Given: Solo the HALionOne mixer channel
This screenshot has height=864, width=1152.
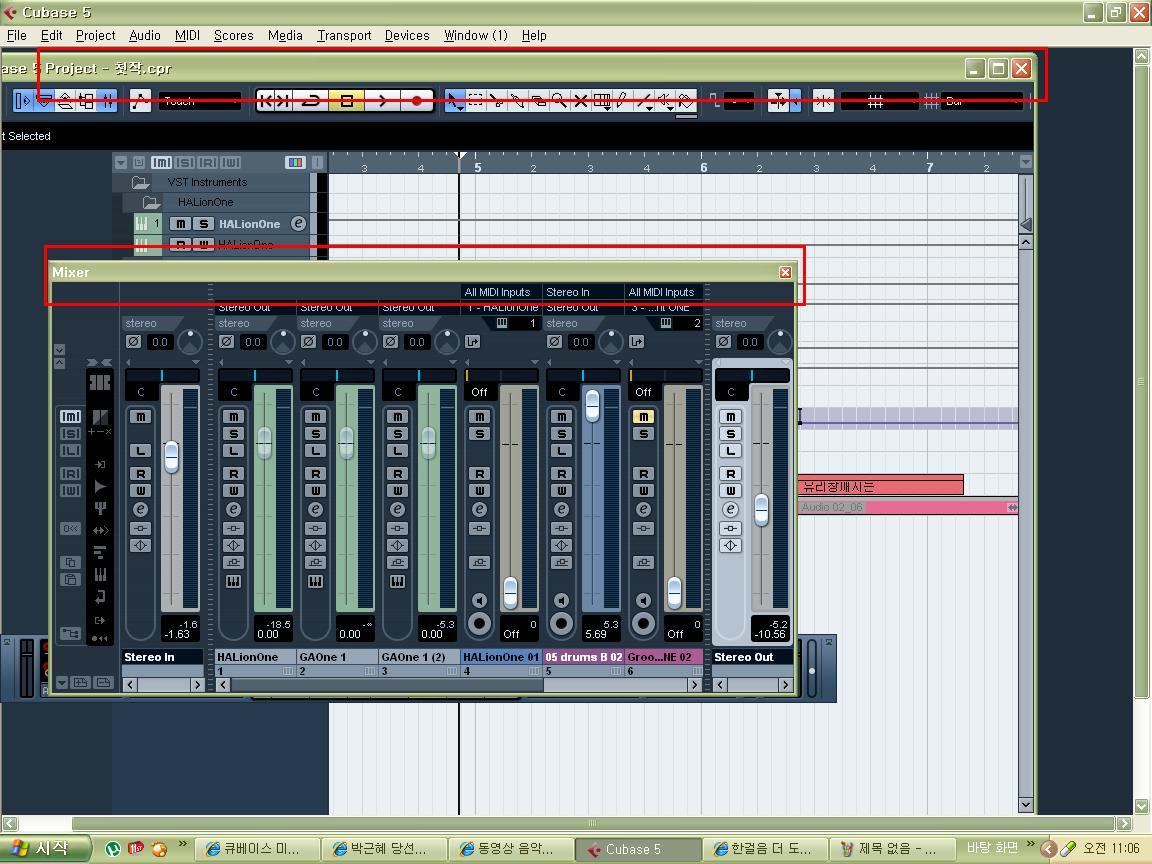Looking at the screenshot, I should click(x=234, y=433).
